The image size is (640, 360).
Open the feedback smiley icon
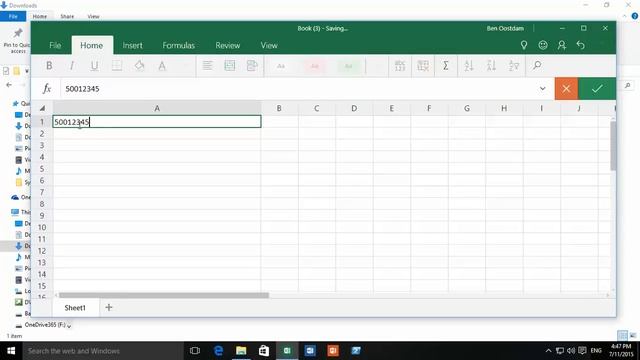pyautogui.click(x=543, y=45)
